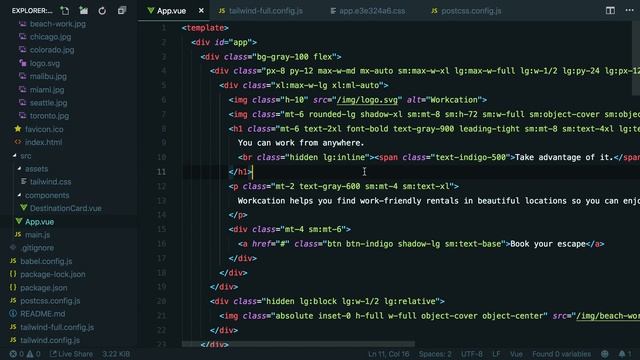Click the Ln 11, Col 16 position indicator
The height and width of the screenshot is (360, 640).
pyautogui.click(x=389, y=354)
